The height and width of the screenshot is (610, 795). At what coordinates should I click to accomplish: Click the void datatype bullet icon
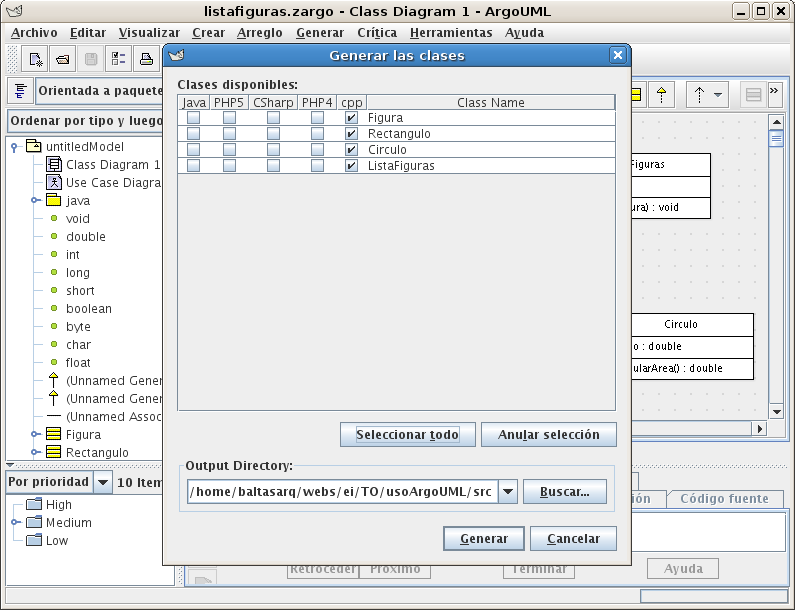pyautogui.click(x=54, y=218)
